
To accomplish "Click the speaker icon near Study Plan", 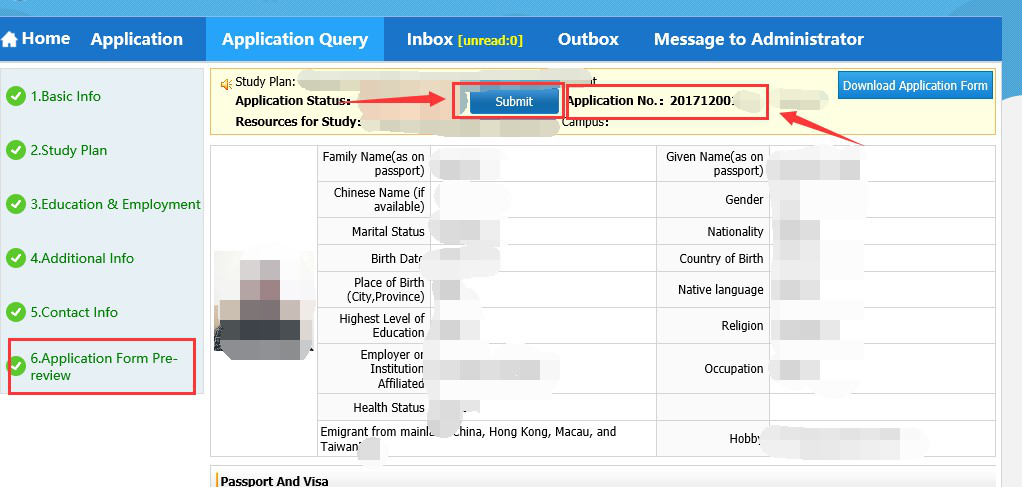I will point(226,83).
